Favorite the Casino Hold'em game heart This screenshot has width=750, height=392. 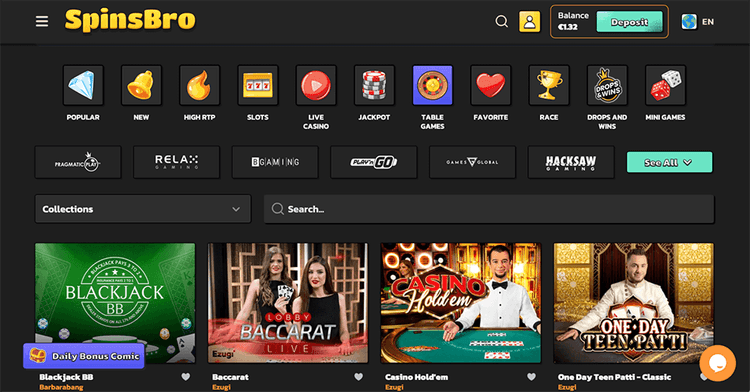[531, 377]
